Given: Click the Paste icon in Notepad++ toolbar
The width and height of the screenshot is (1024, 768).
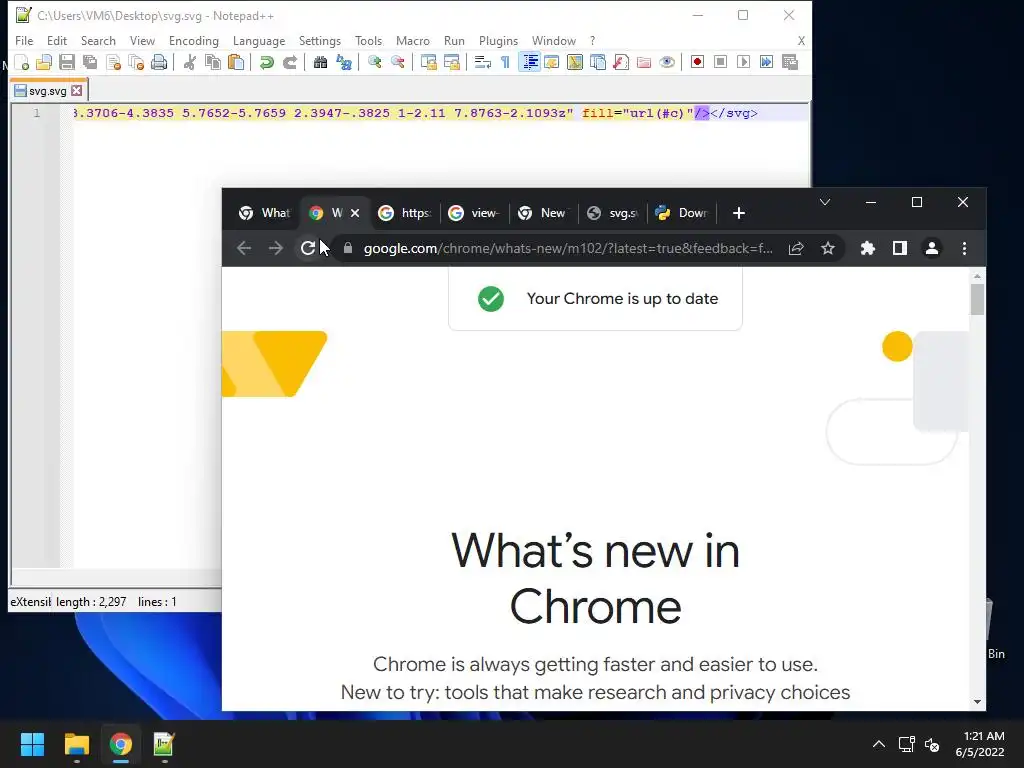Looking at the screenshot, I should [236, 62].
